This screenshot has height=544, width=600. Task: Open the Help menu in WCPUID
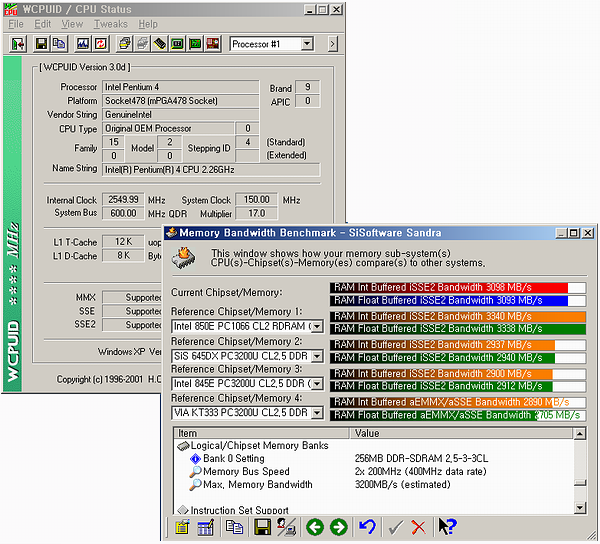coord(148,24)
